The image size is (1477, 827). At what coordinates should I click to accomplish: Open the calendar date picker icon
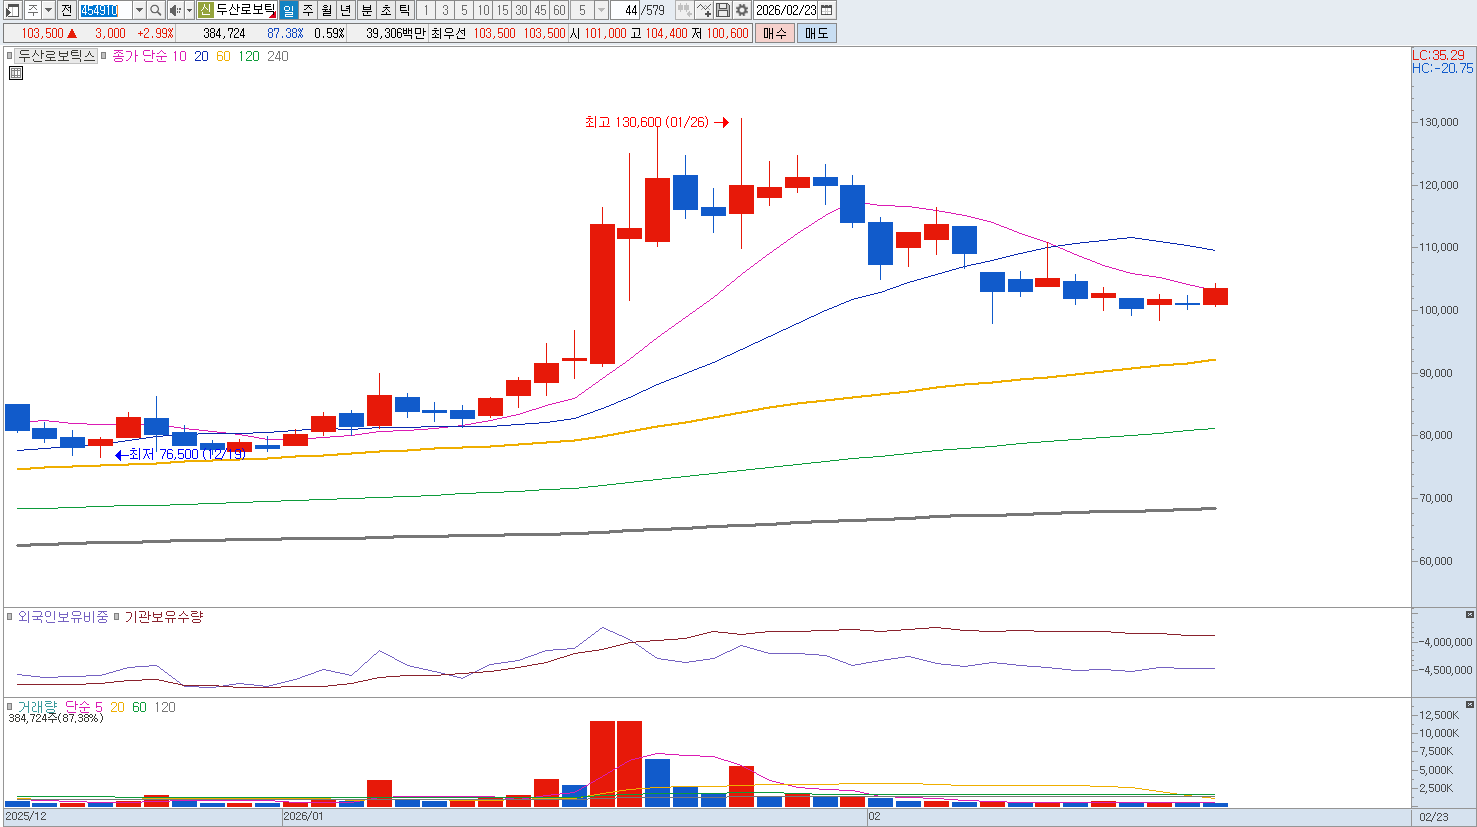point(827,10)
